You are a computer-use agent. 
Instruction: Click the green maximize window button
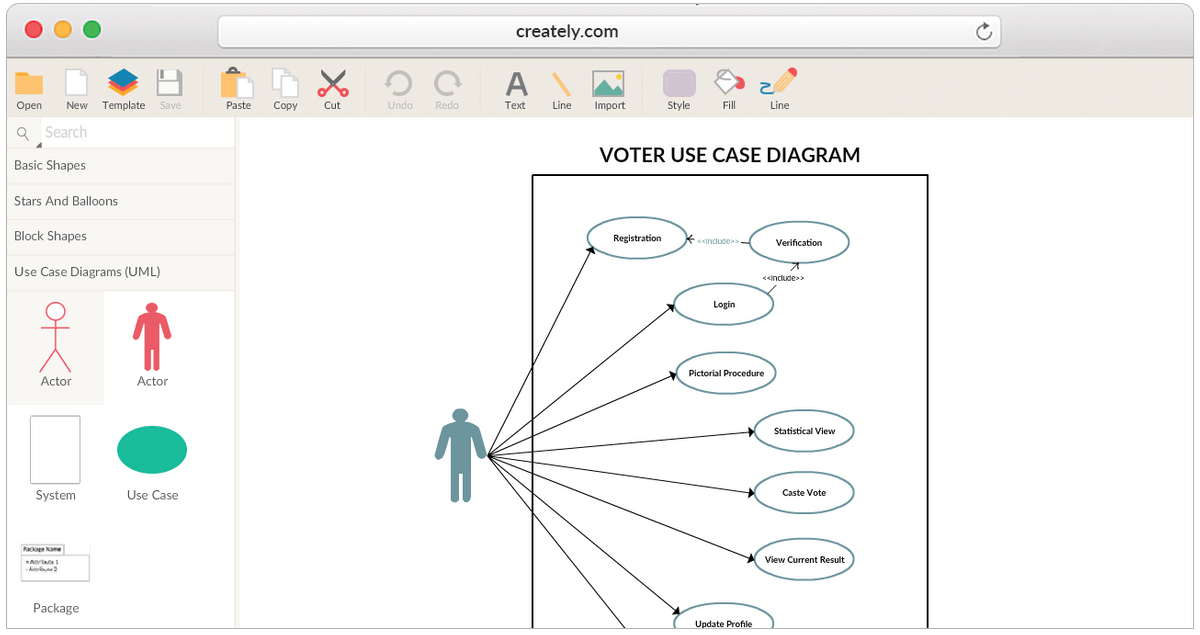coord(92,29)
